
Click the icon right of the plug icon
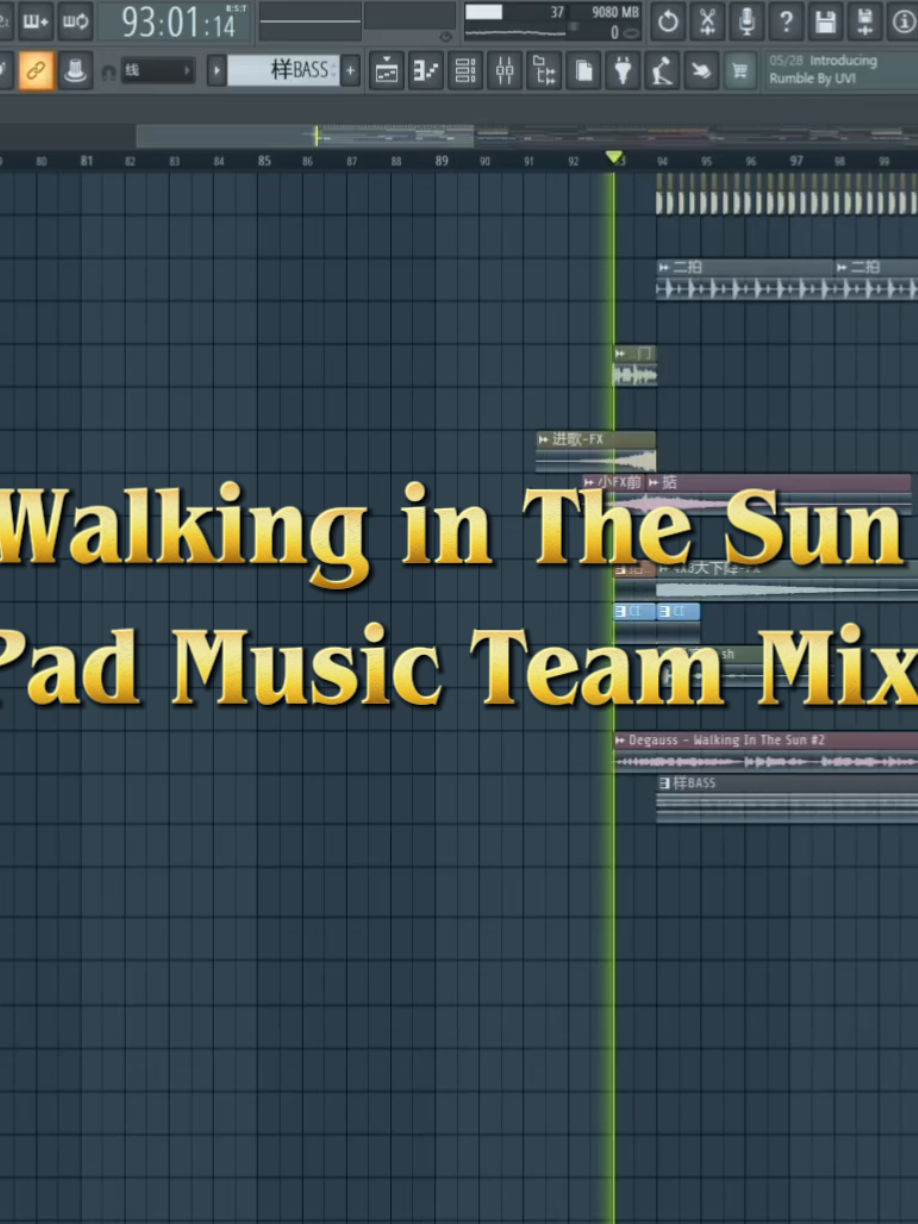[661, 71]
